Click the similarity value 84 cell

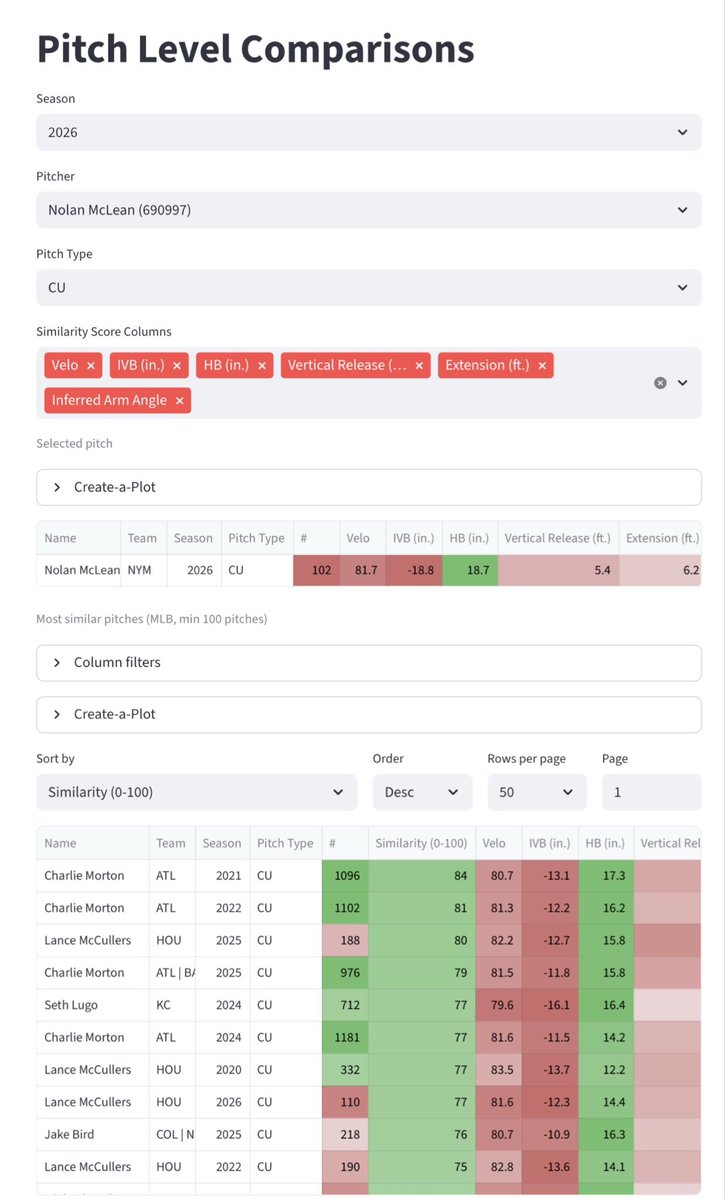click(421, 876)
